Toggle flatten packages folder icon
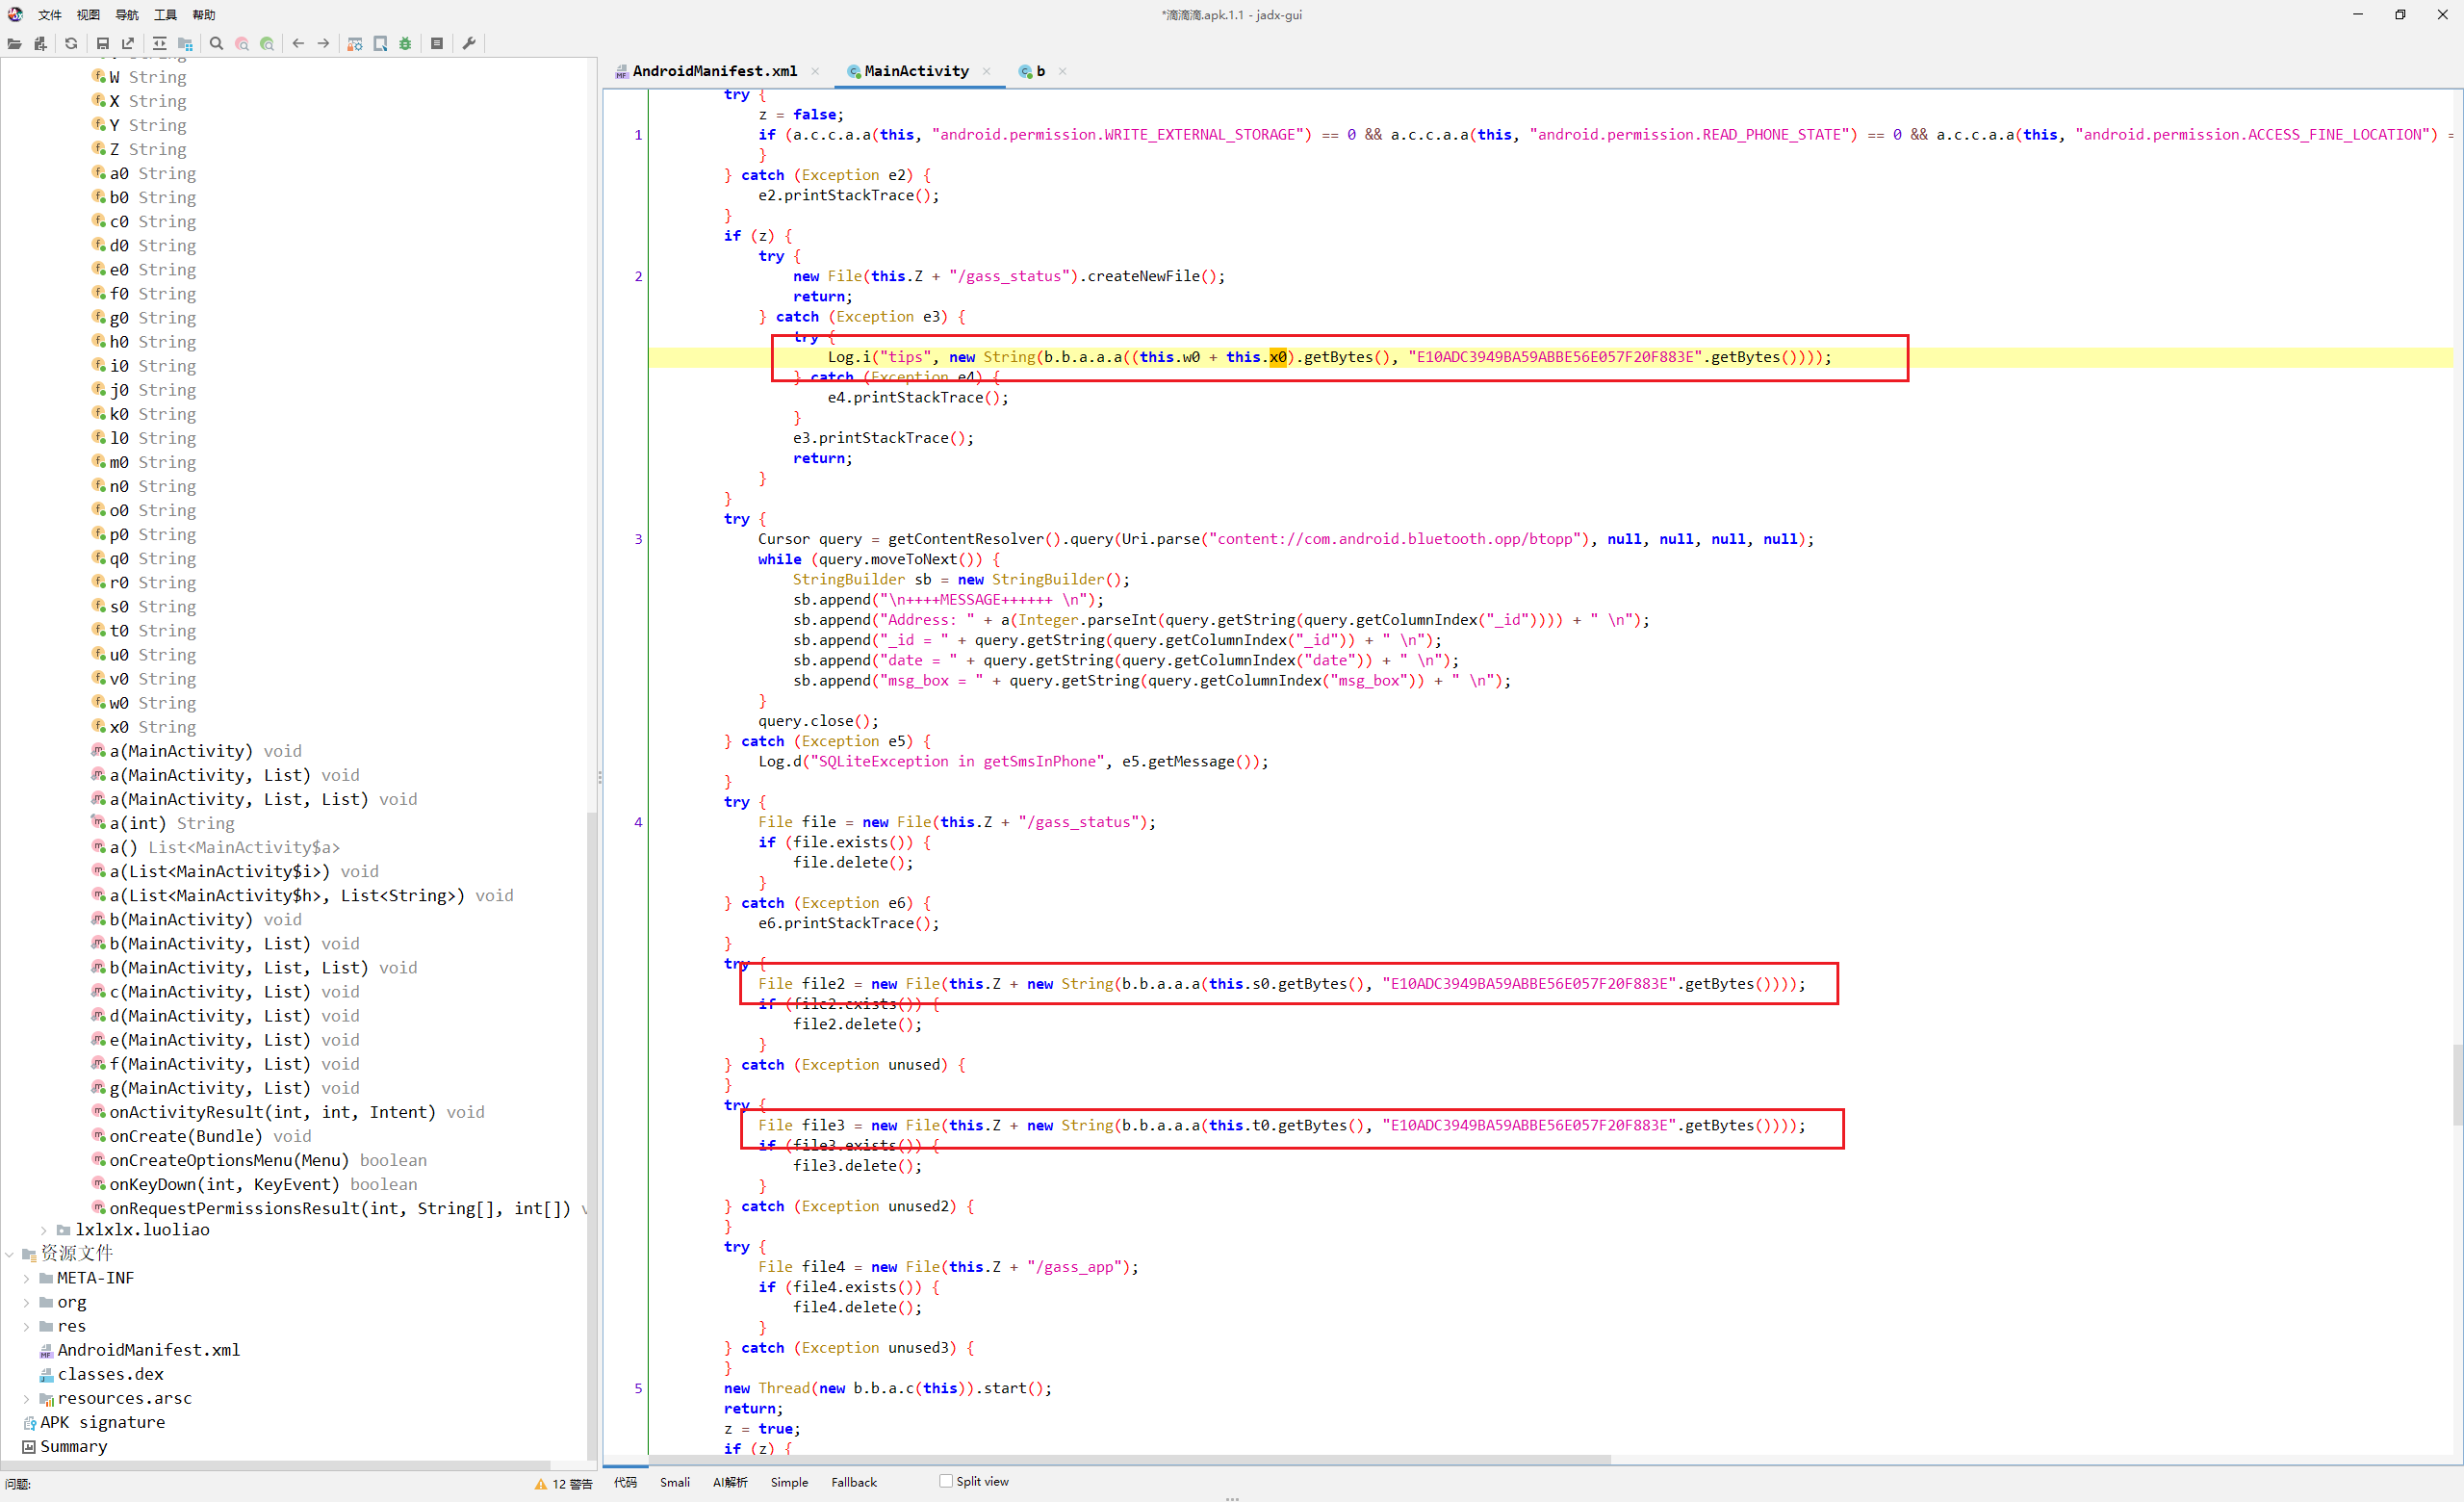2464x1502 pixels. click(185, 43)
